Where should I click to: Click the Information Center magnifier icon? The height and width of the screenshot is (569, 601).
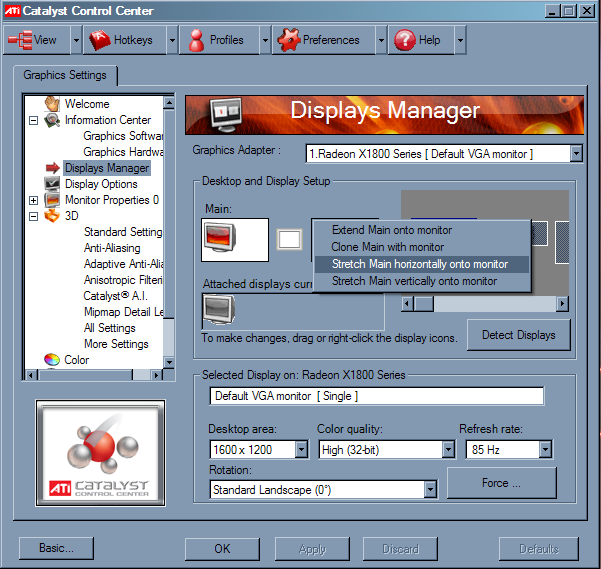coord(52,120)
